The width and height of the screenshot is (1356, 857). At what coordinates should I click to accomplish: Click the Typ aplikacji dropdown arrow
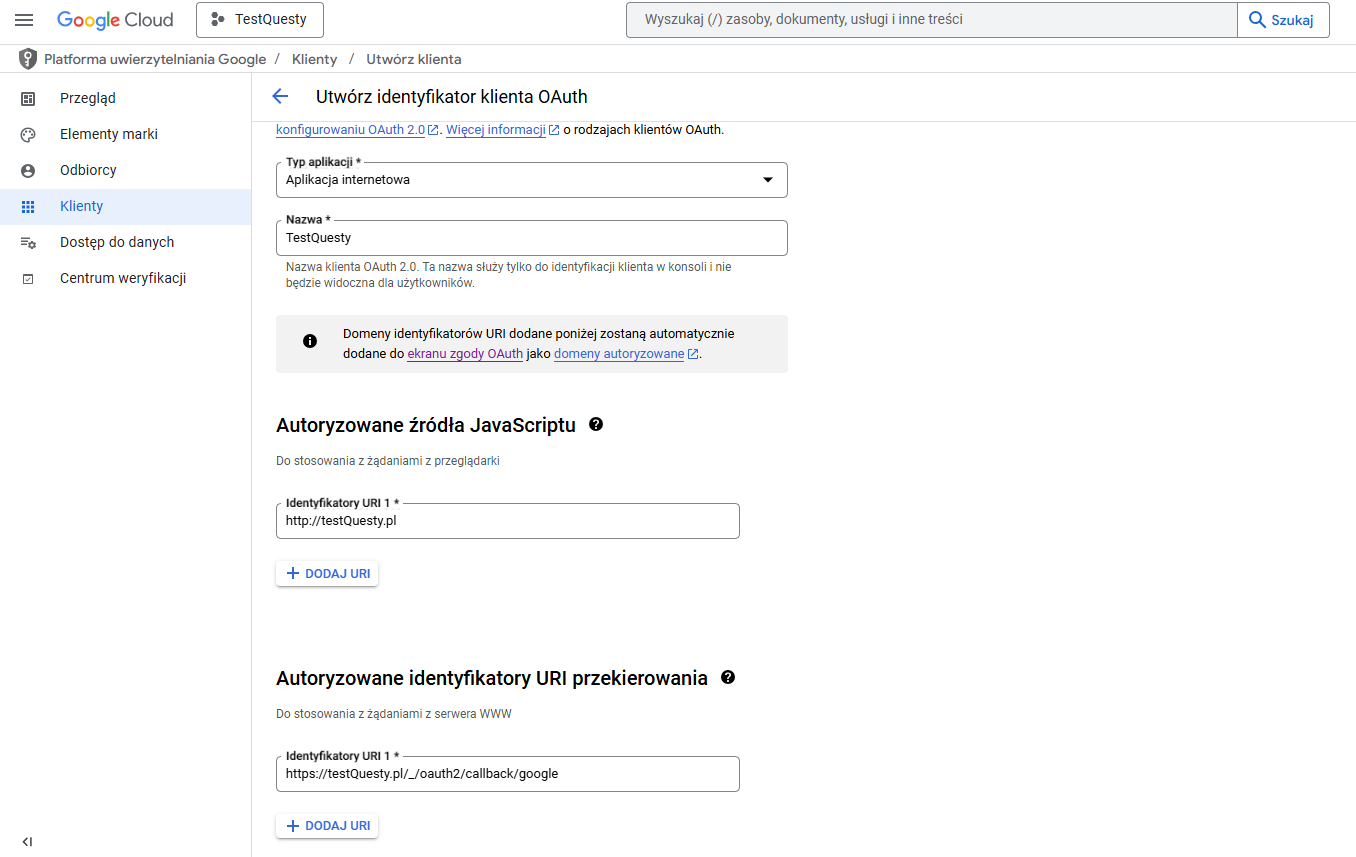[768, 180]
